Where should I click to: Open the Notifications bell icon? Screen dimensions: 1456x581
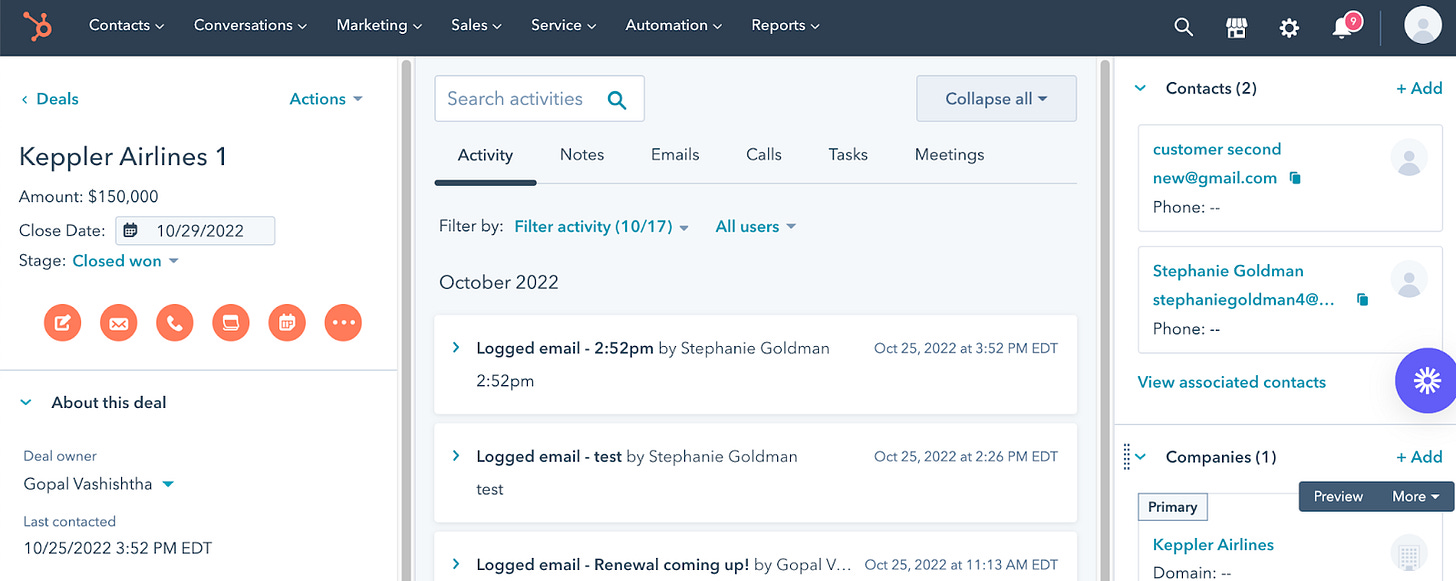pos(1343,27)
